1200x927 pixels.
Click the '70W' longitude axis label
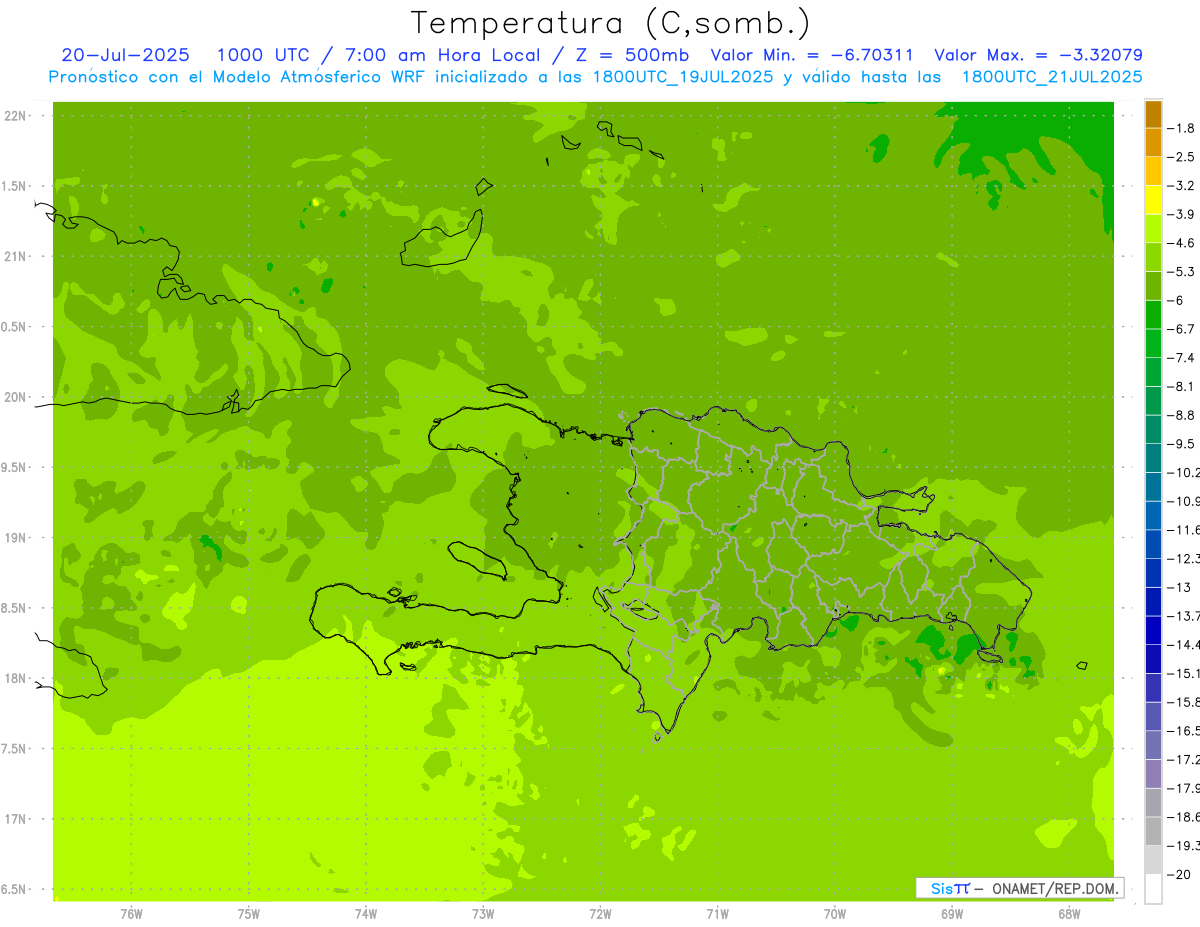[835, 913]
